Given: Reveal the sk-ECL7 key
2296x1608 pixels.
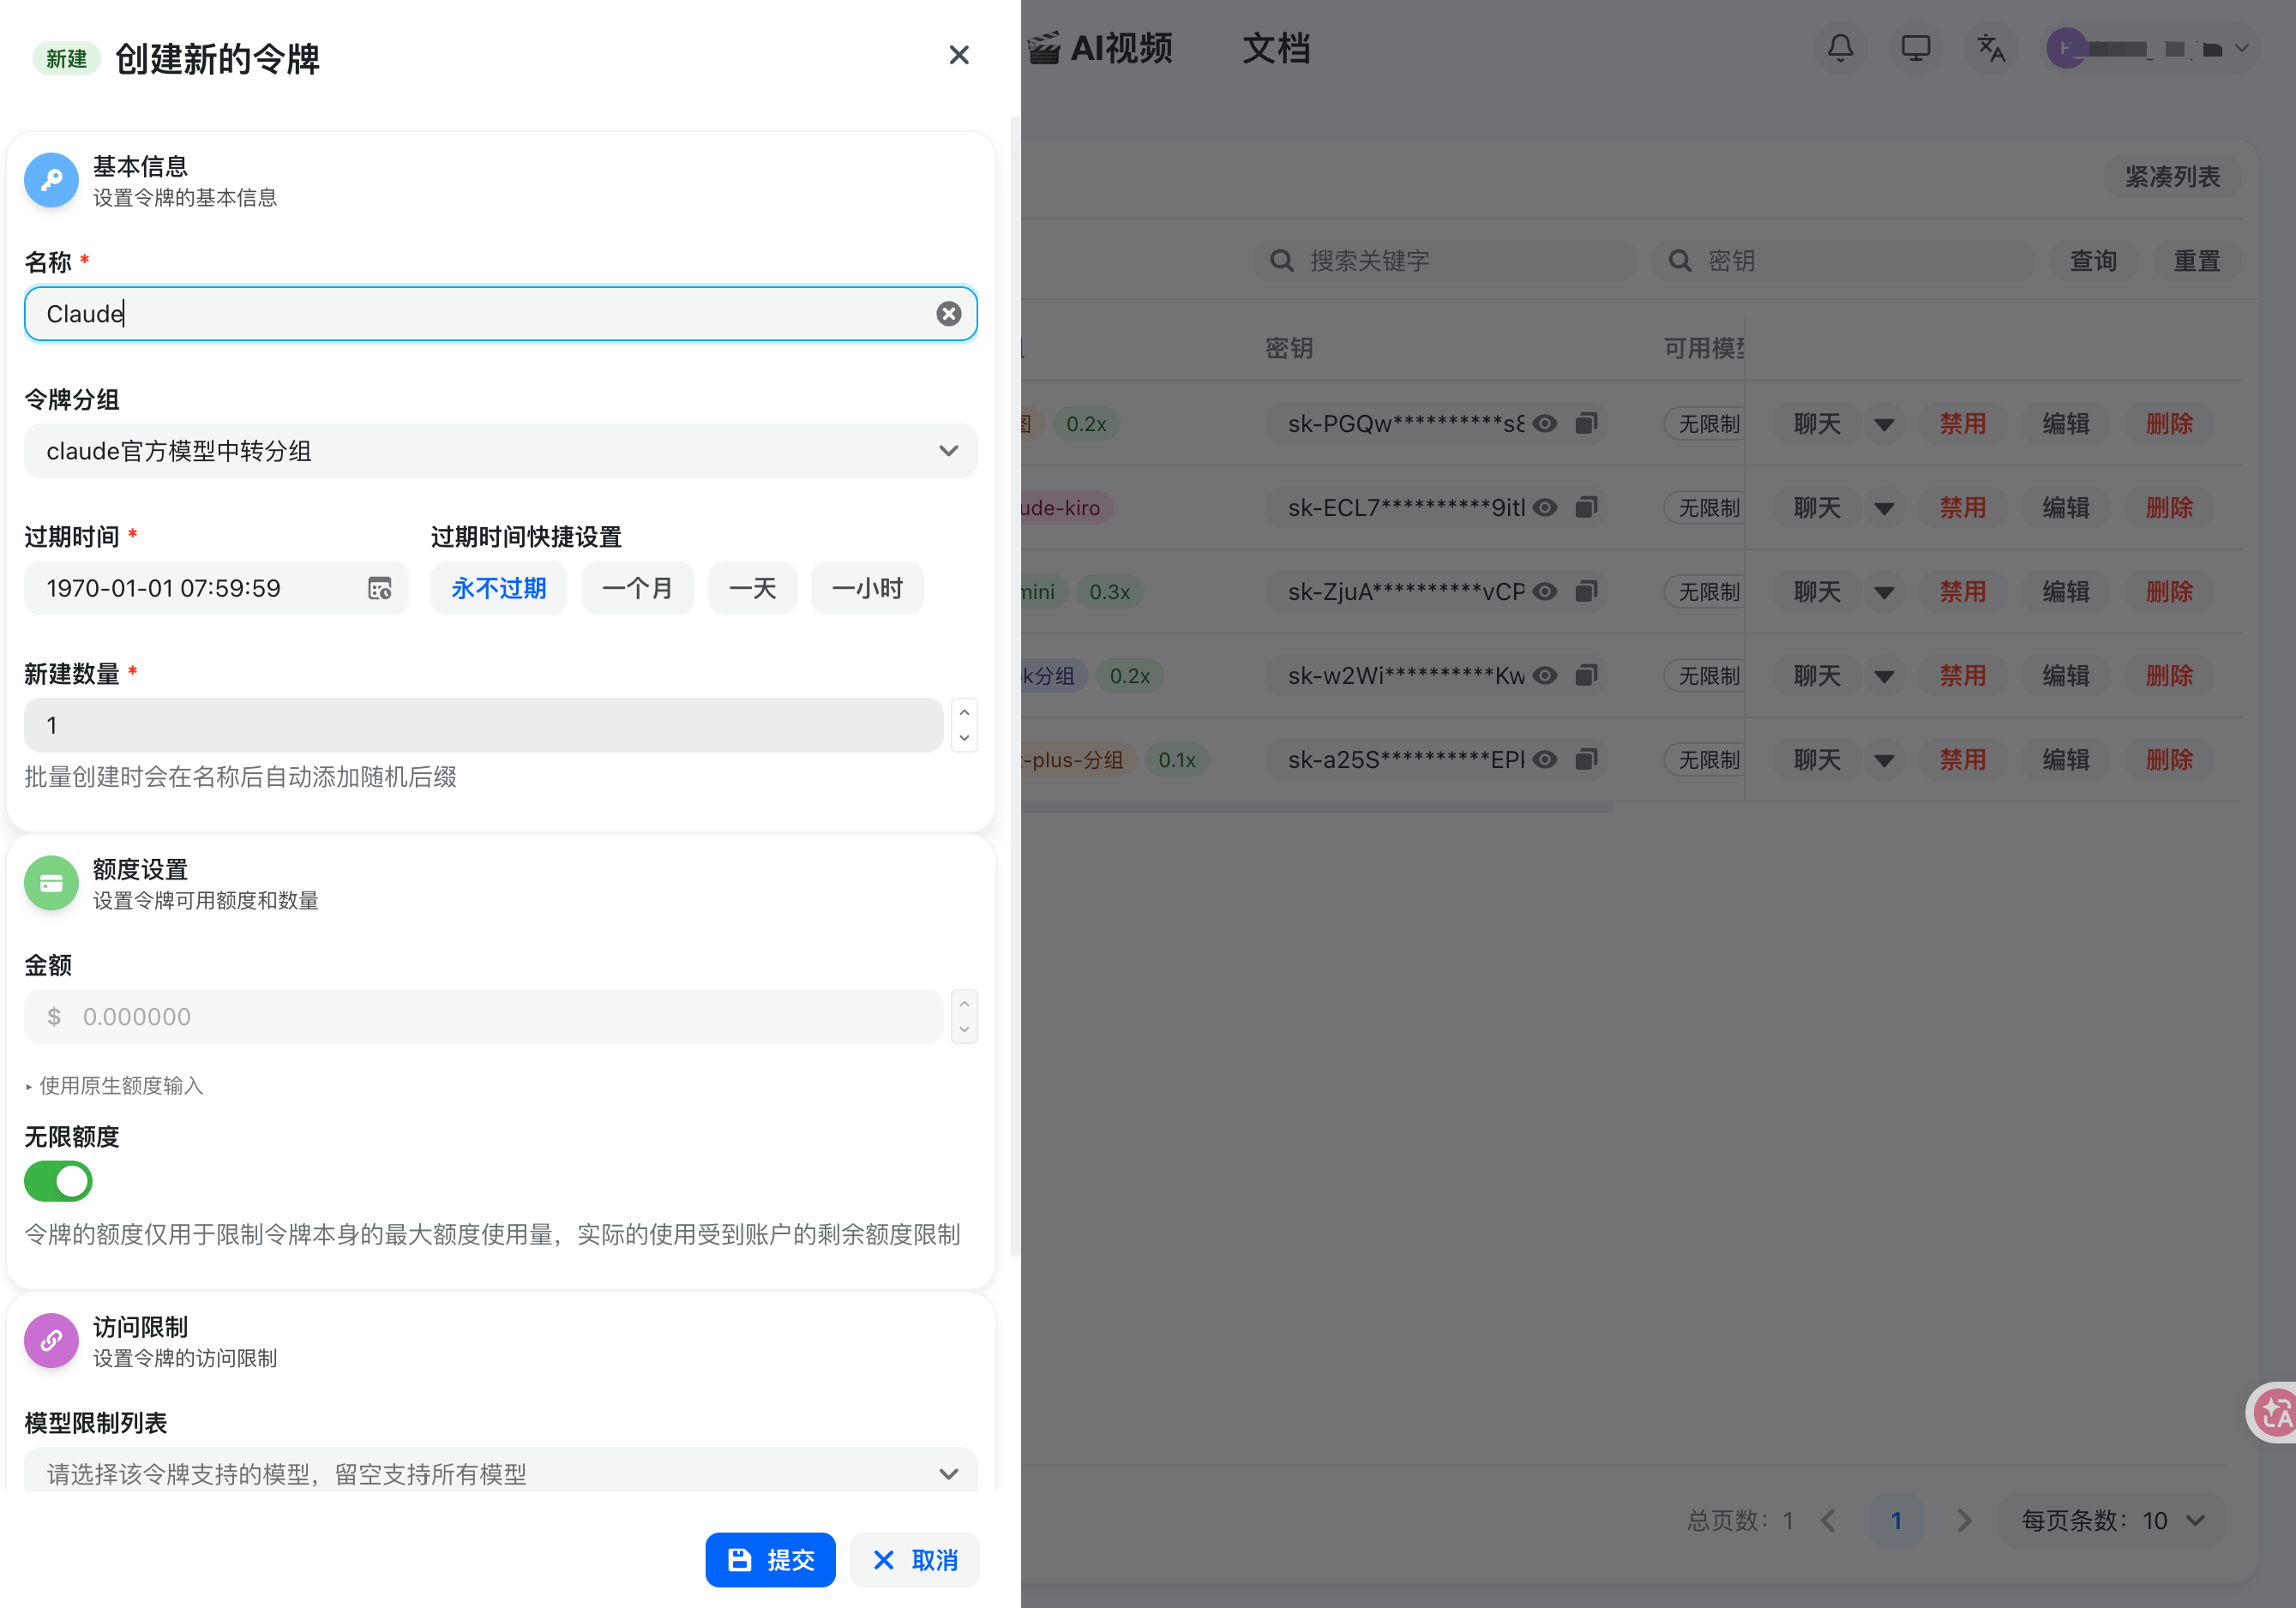Looking at the screenshot, I should 1545,508.
